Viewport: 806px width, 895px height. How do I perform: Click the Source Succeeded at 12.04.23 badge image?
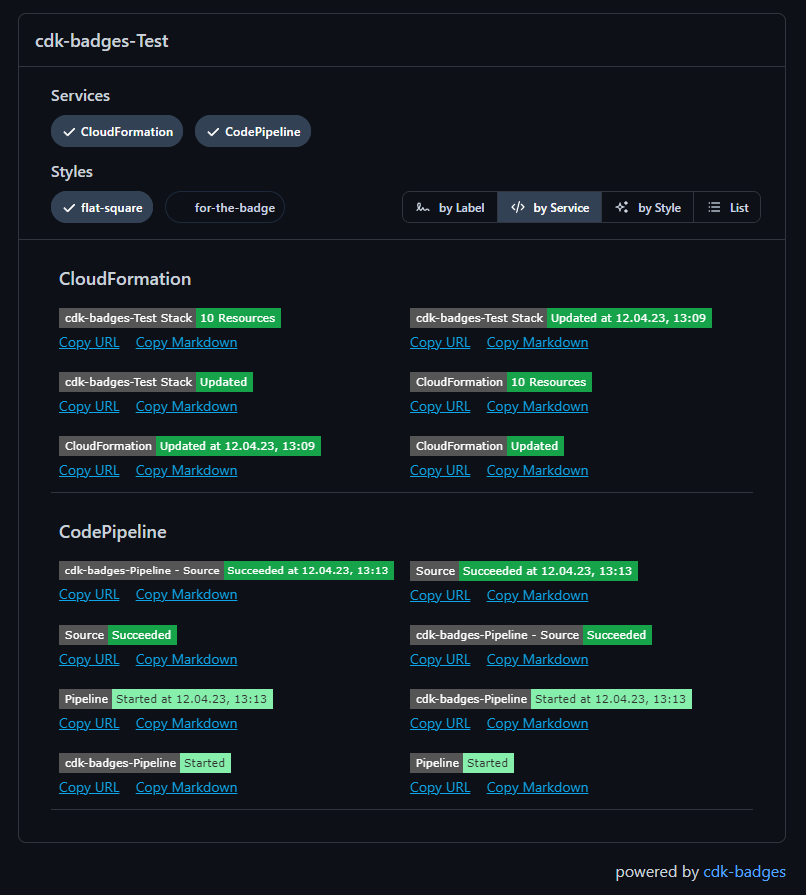click(x=523, y=571)
